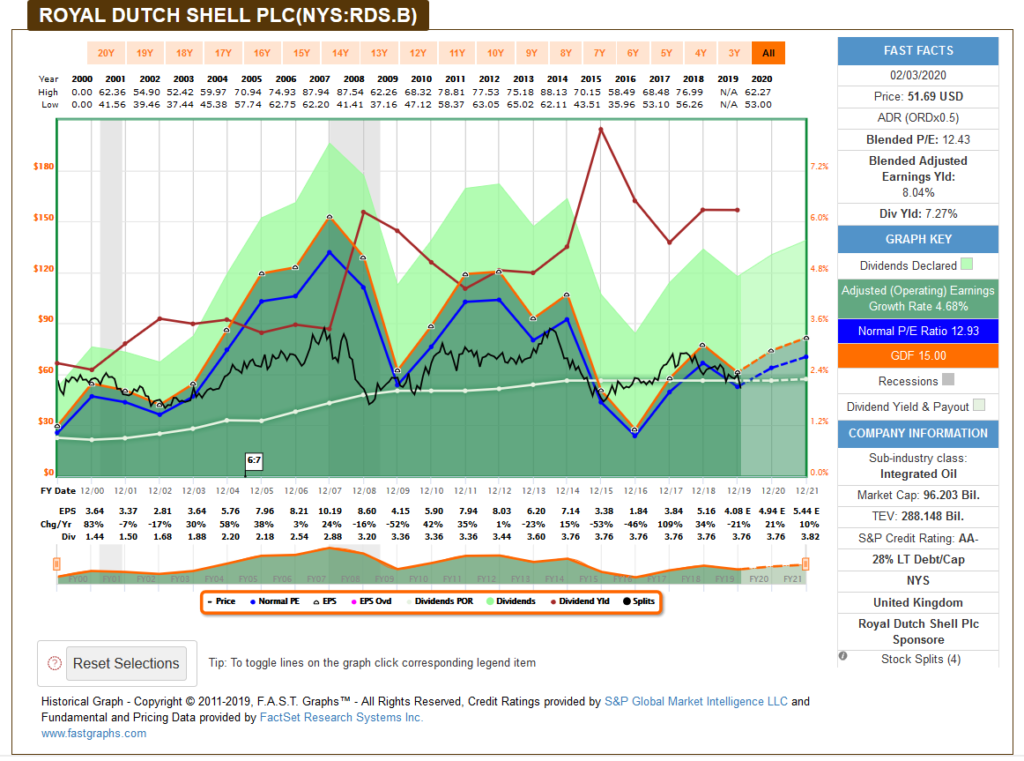The width and height of the screenshot is (1024, 761).
Task: Toggle the Price line in legend
Action: [x=221, y=602]
